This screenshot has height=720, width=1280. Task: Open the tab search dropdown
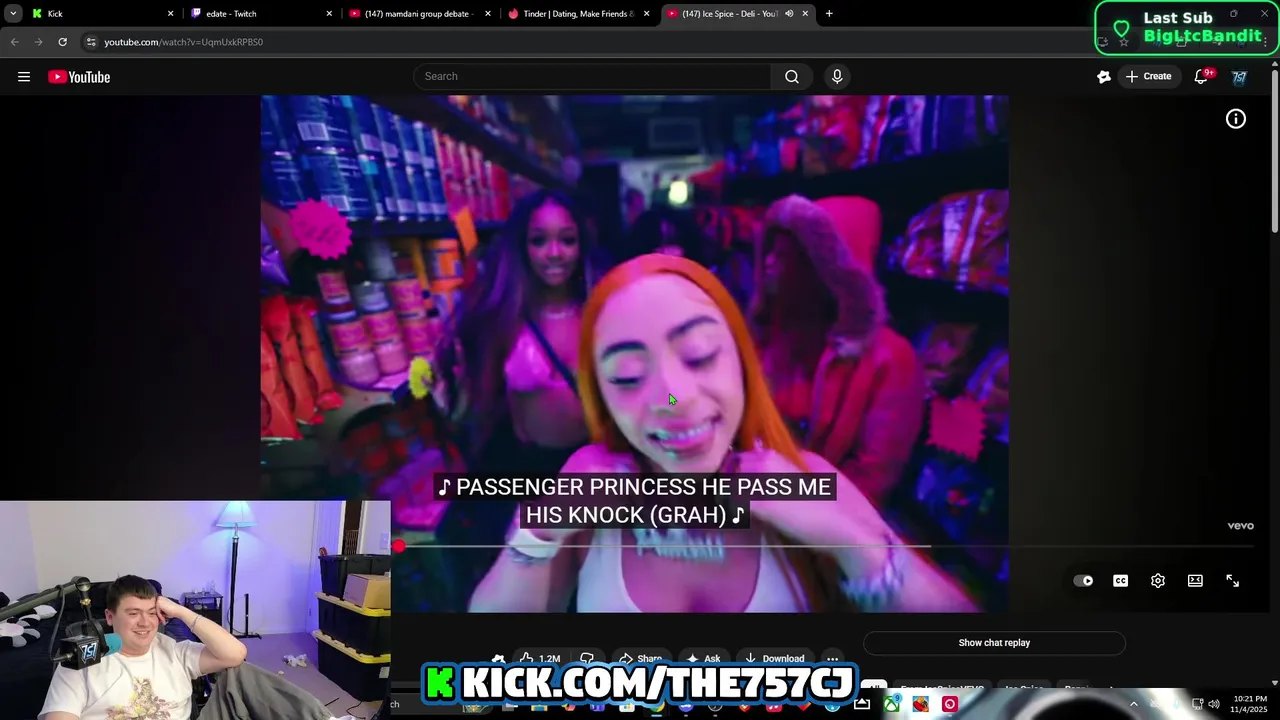(x=13, y=14)
